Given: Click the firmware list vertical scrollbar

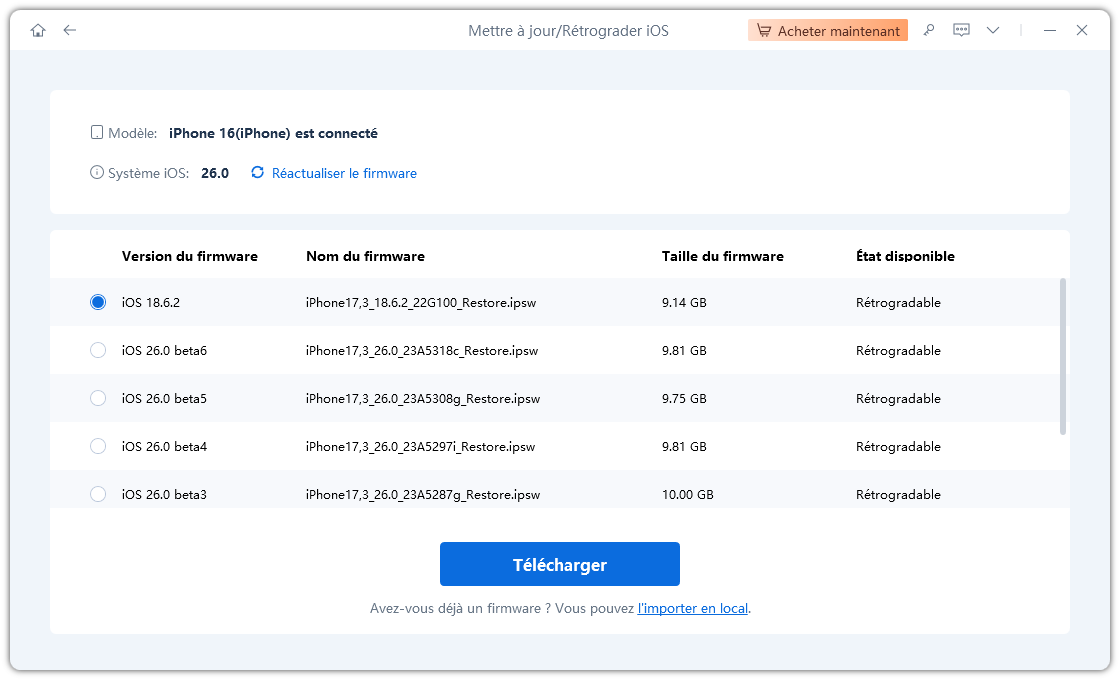Looking at the screenshot, I should click(1062, 356).
